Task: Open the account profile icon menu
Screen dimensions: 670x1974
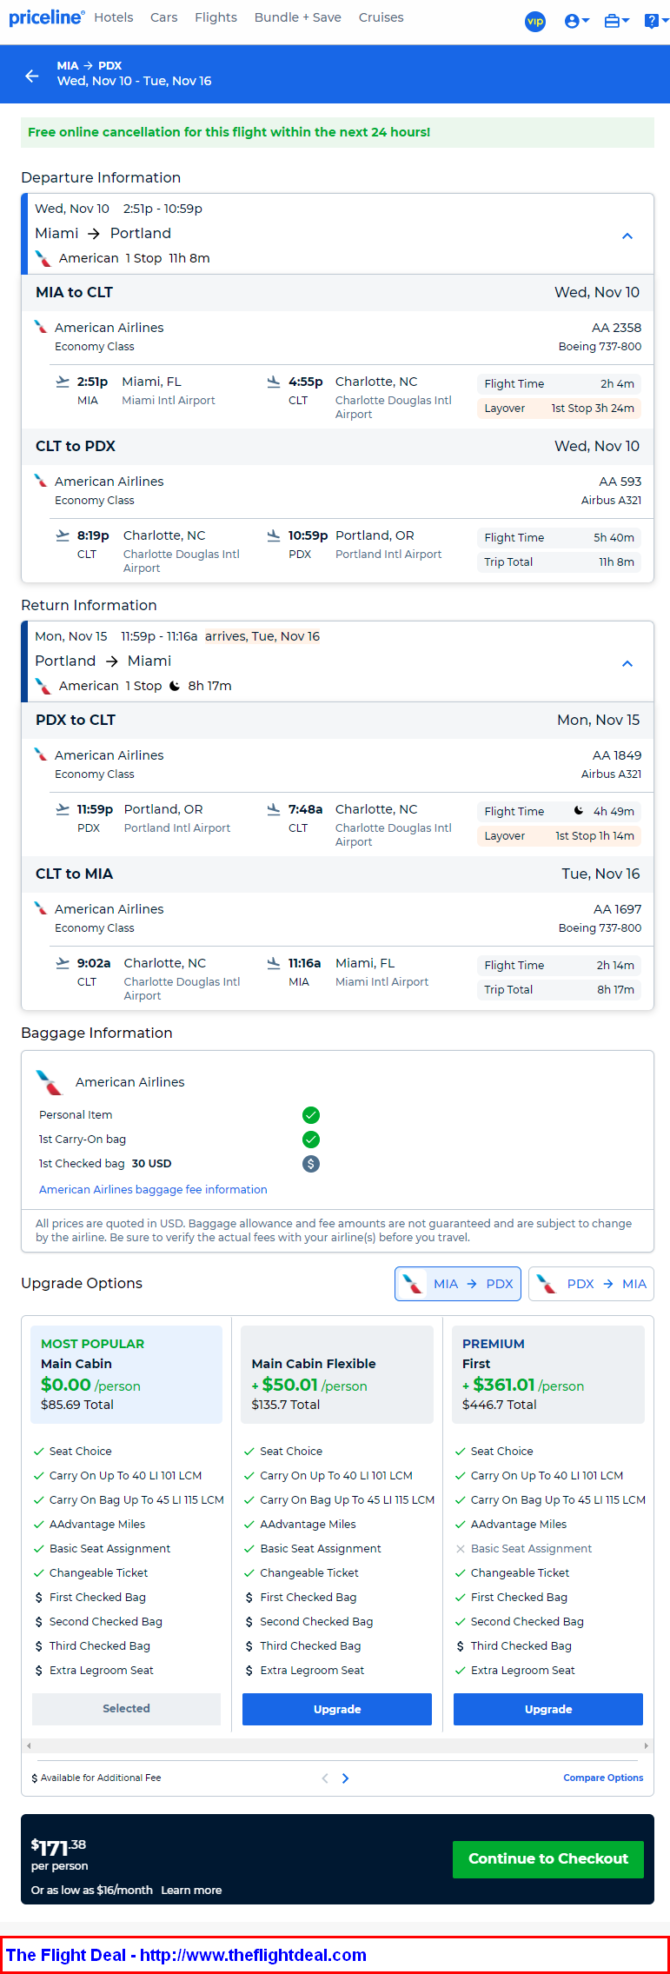Action: pyautogui.click(x=576, y=20)
